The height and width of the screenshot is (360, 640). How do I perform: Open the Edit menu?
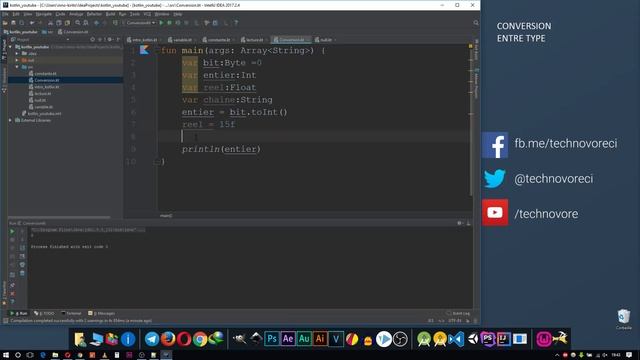pyautogui.click(x=16, y=14)
